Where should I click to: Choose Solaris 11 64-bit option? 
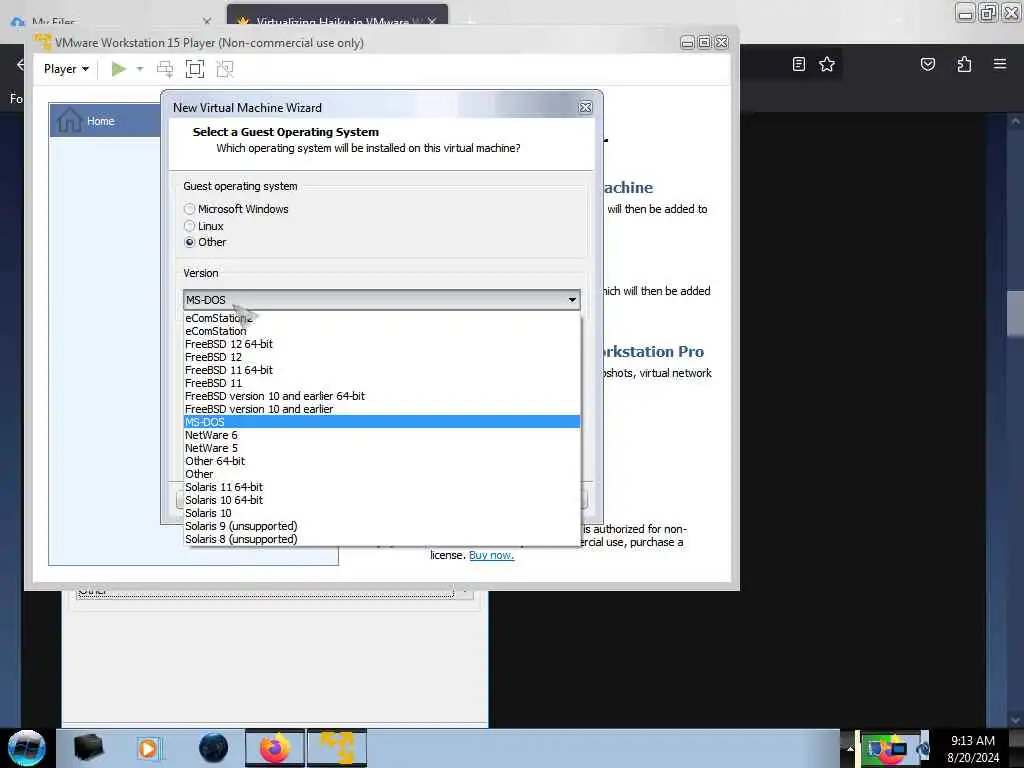[x=382, y=487]
